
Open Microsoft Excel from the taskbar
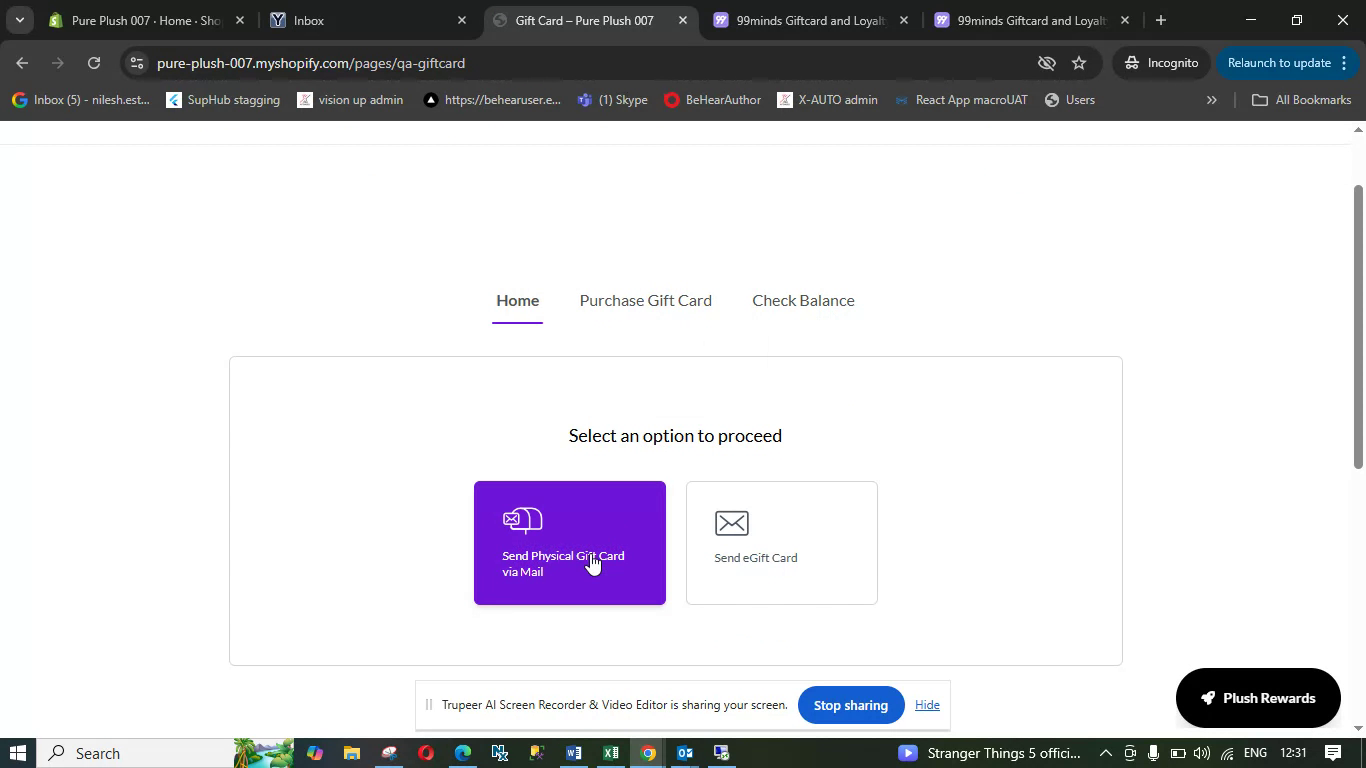click(610, 753)
